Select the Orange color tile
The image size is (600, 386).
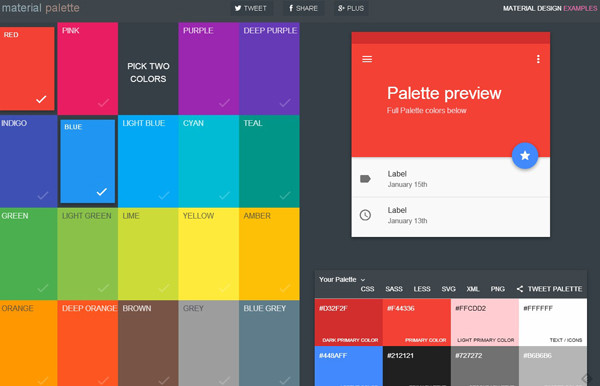click(29, 343)
